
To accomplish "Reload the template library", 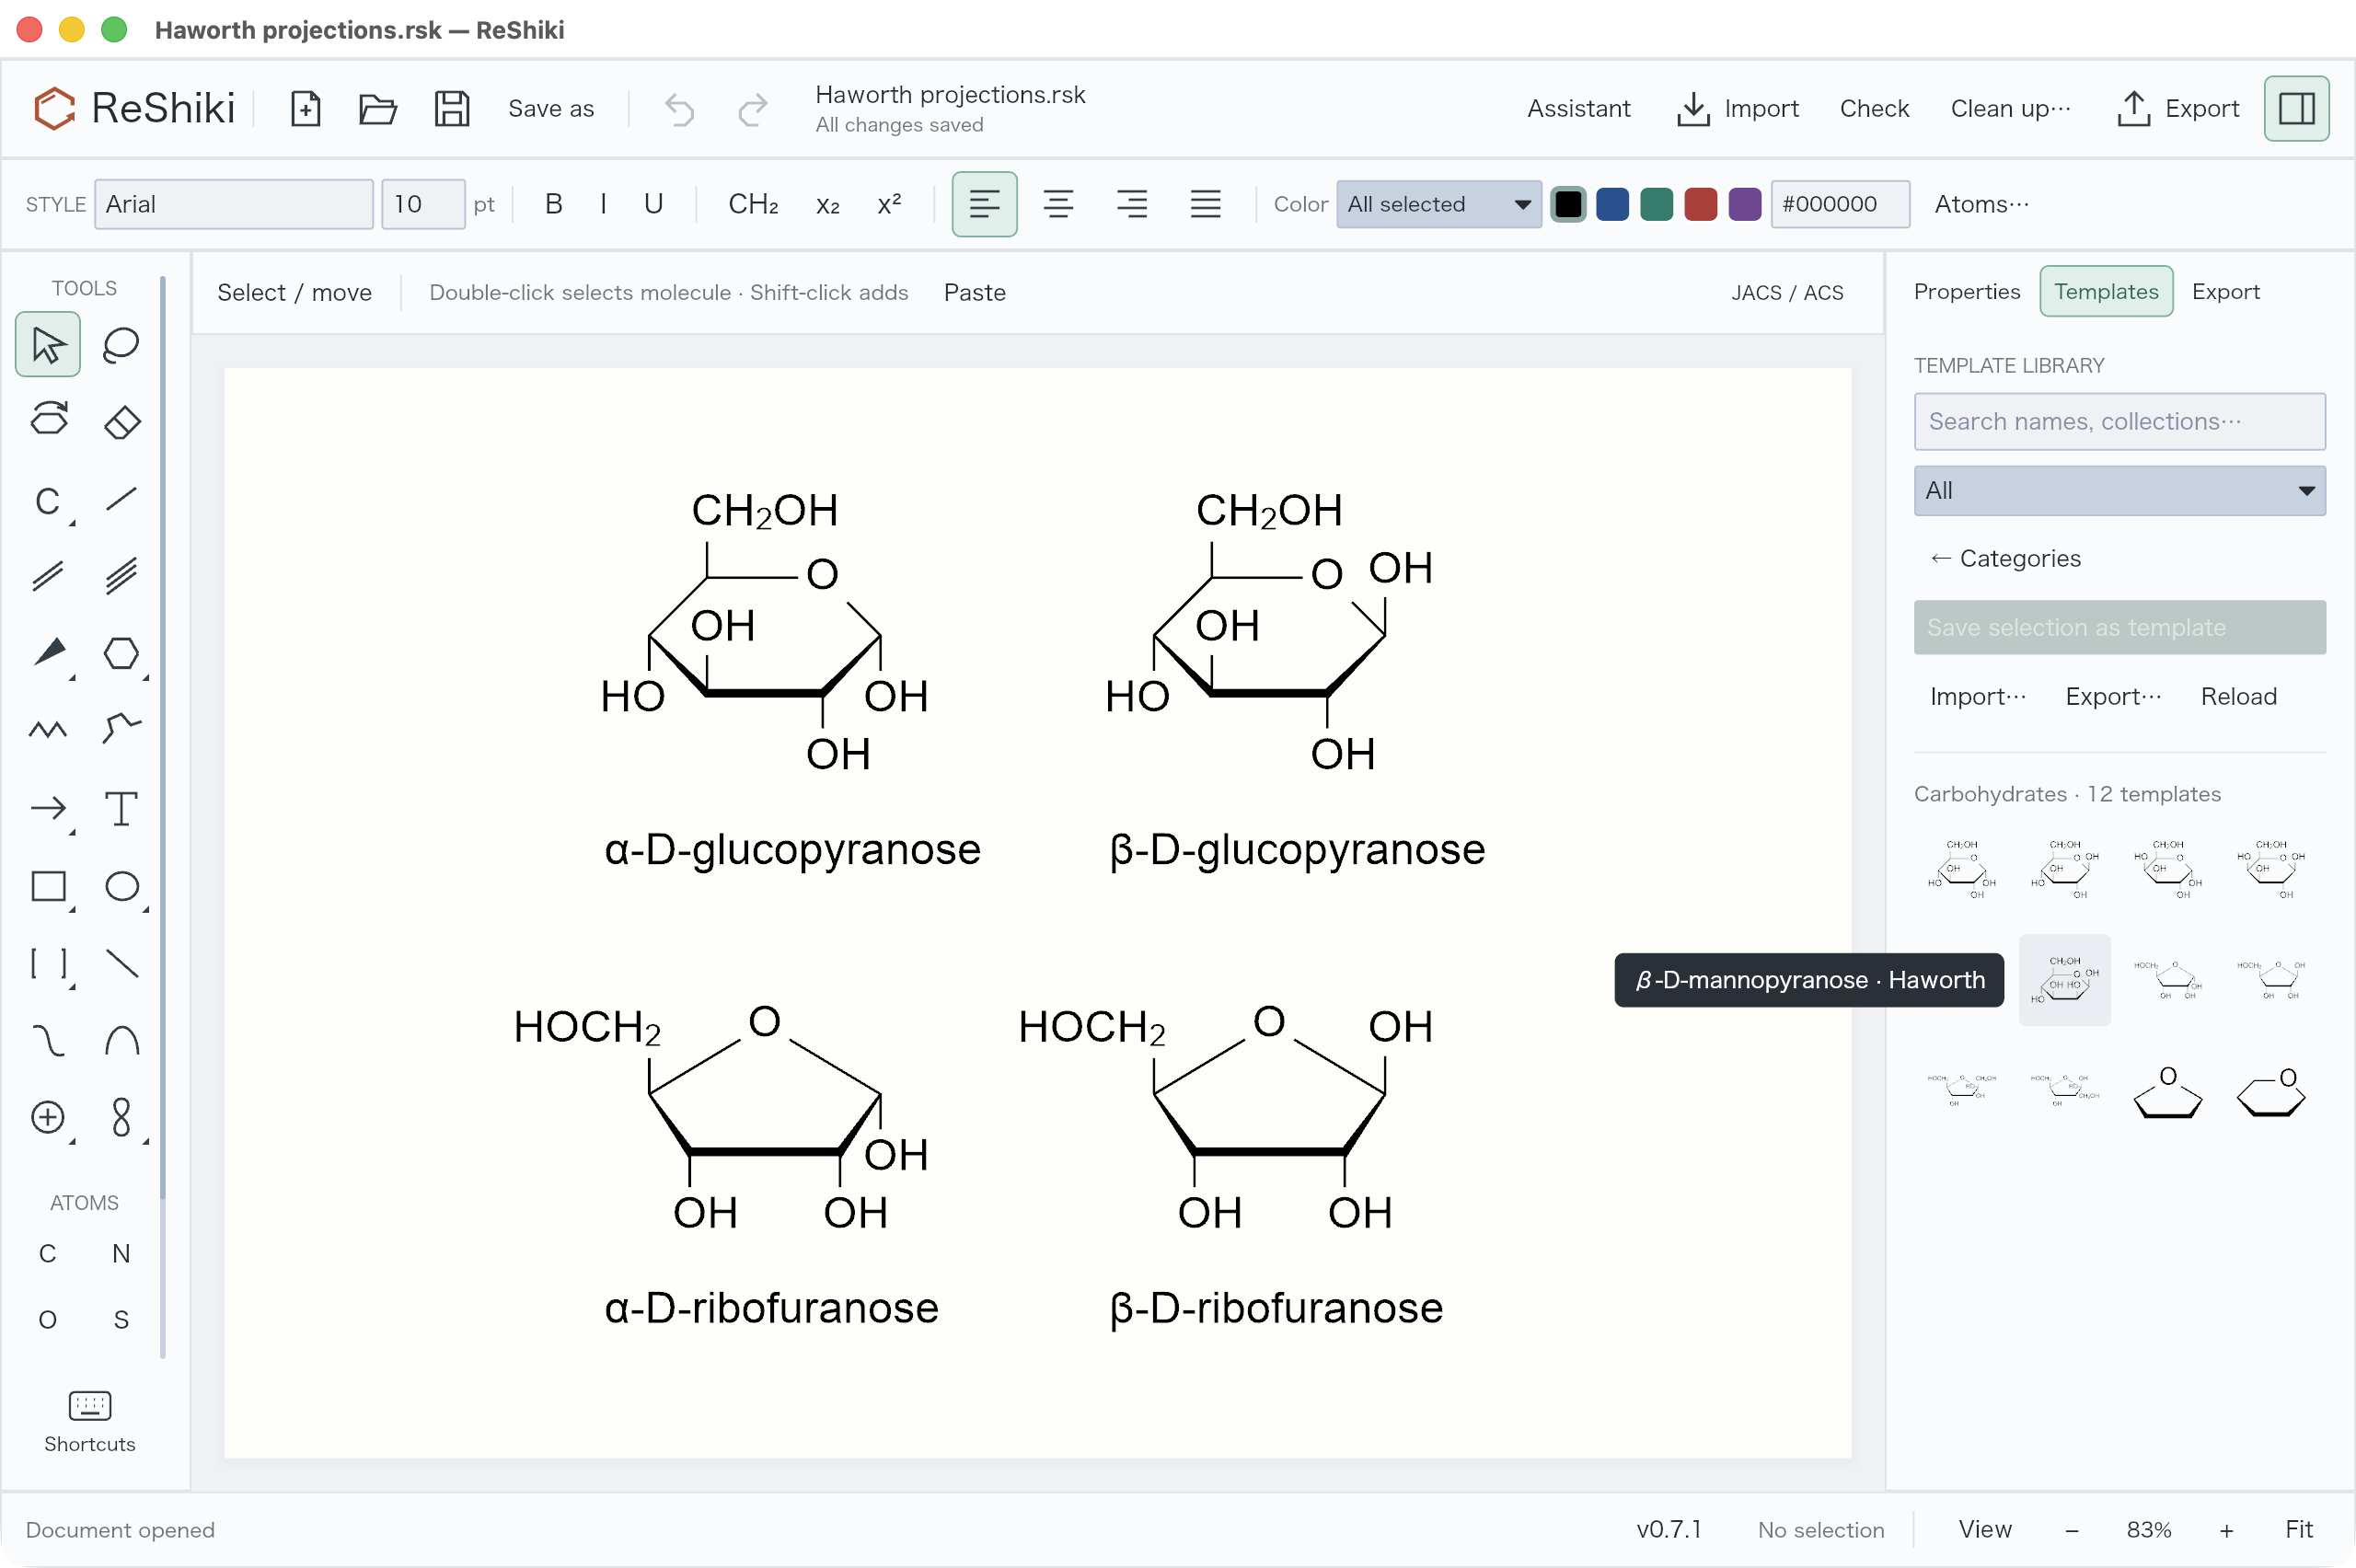I will pyautogui.click(x=2238, y=696).
